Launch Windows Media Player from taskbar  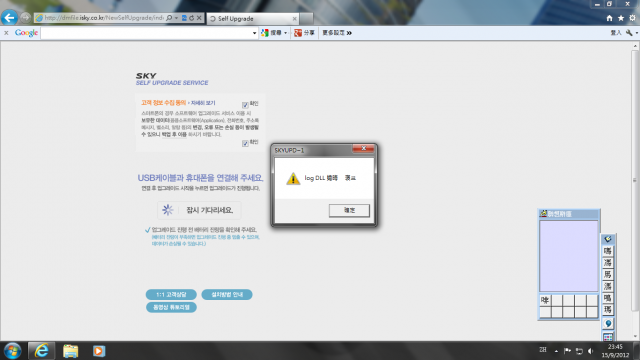click(x=98, y=351)
